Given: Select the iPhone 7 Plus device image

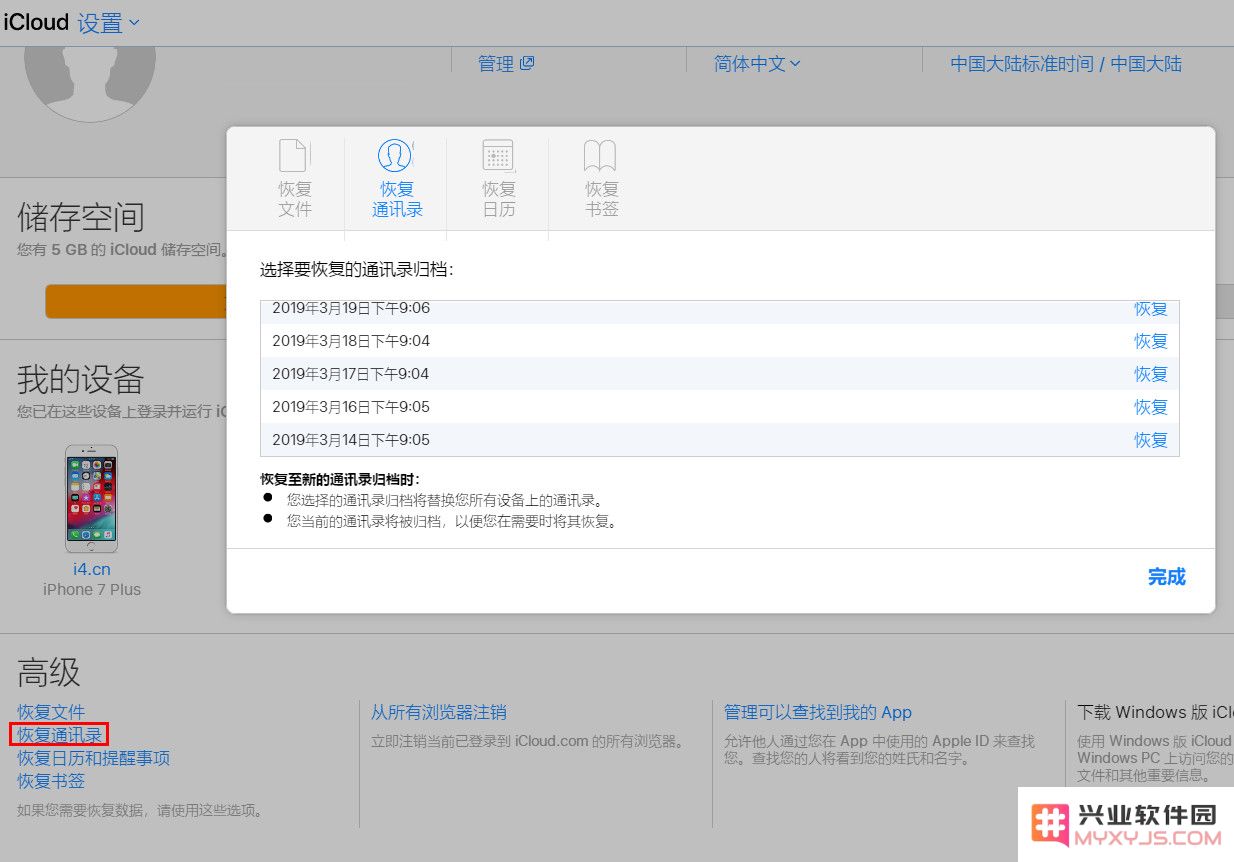Looking at the screenshot, I should click(91, 499).
